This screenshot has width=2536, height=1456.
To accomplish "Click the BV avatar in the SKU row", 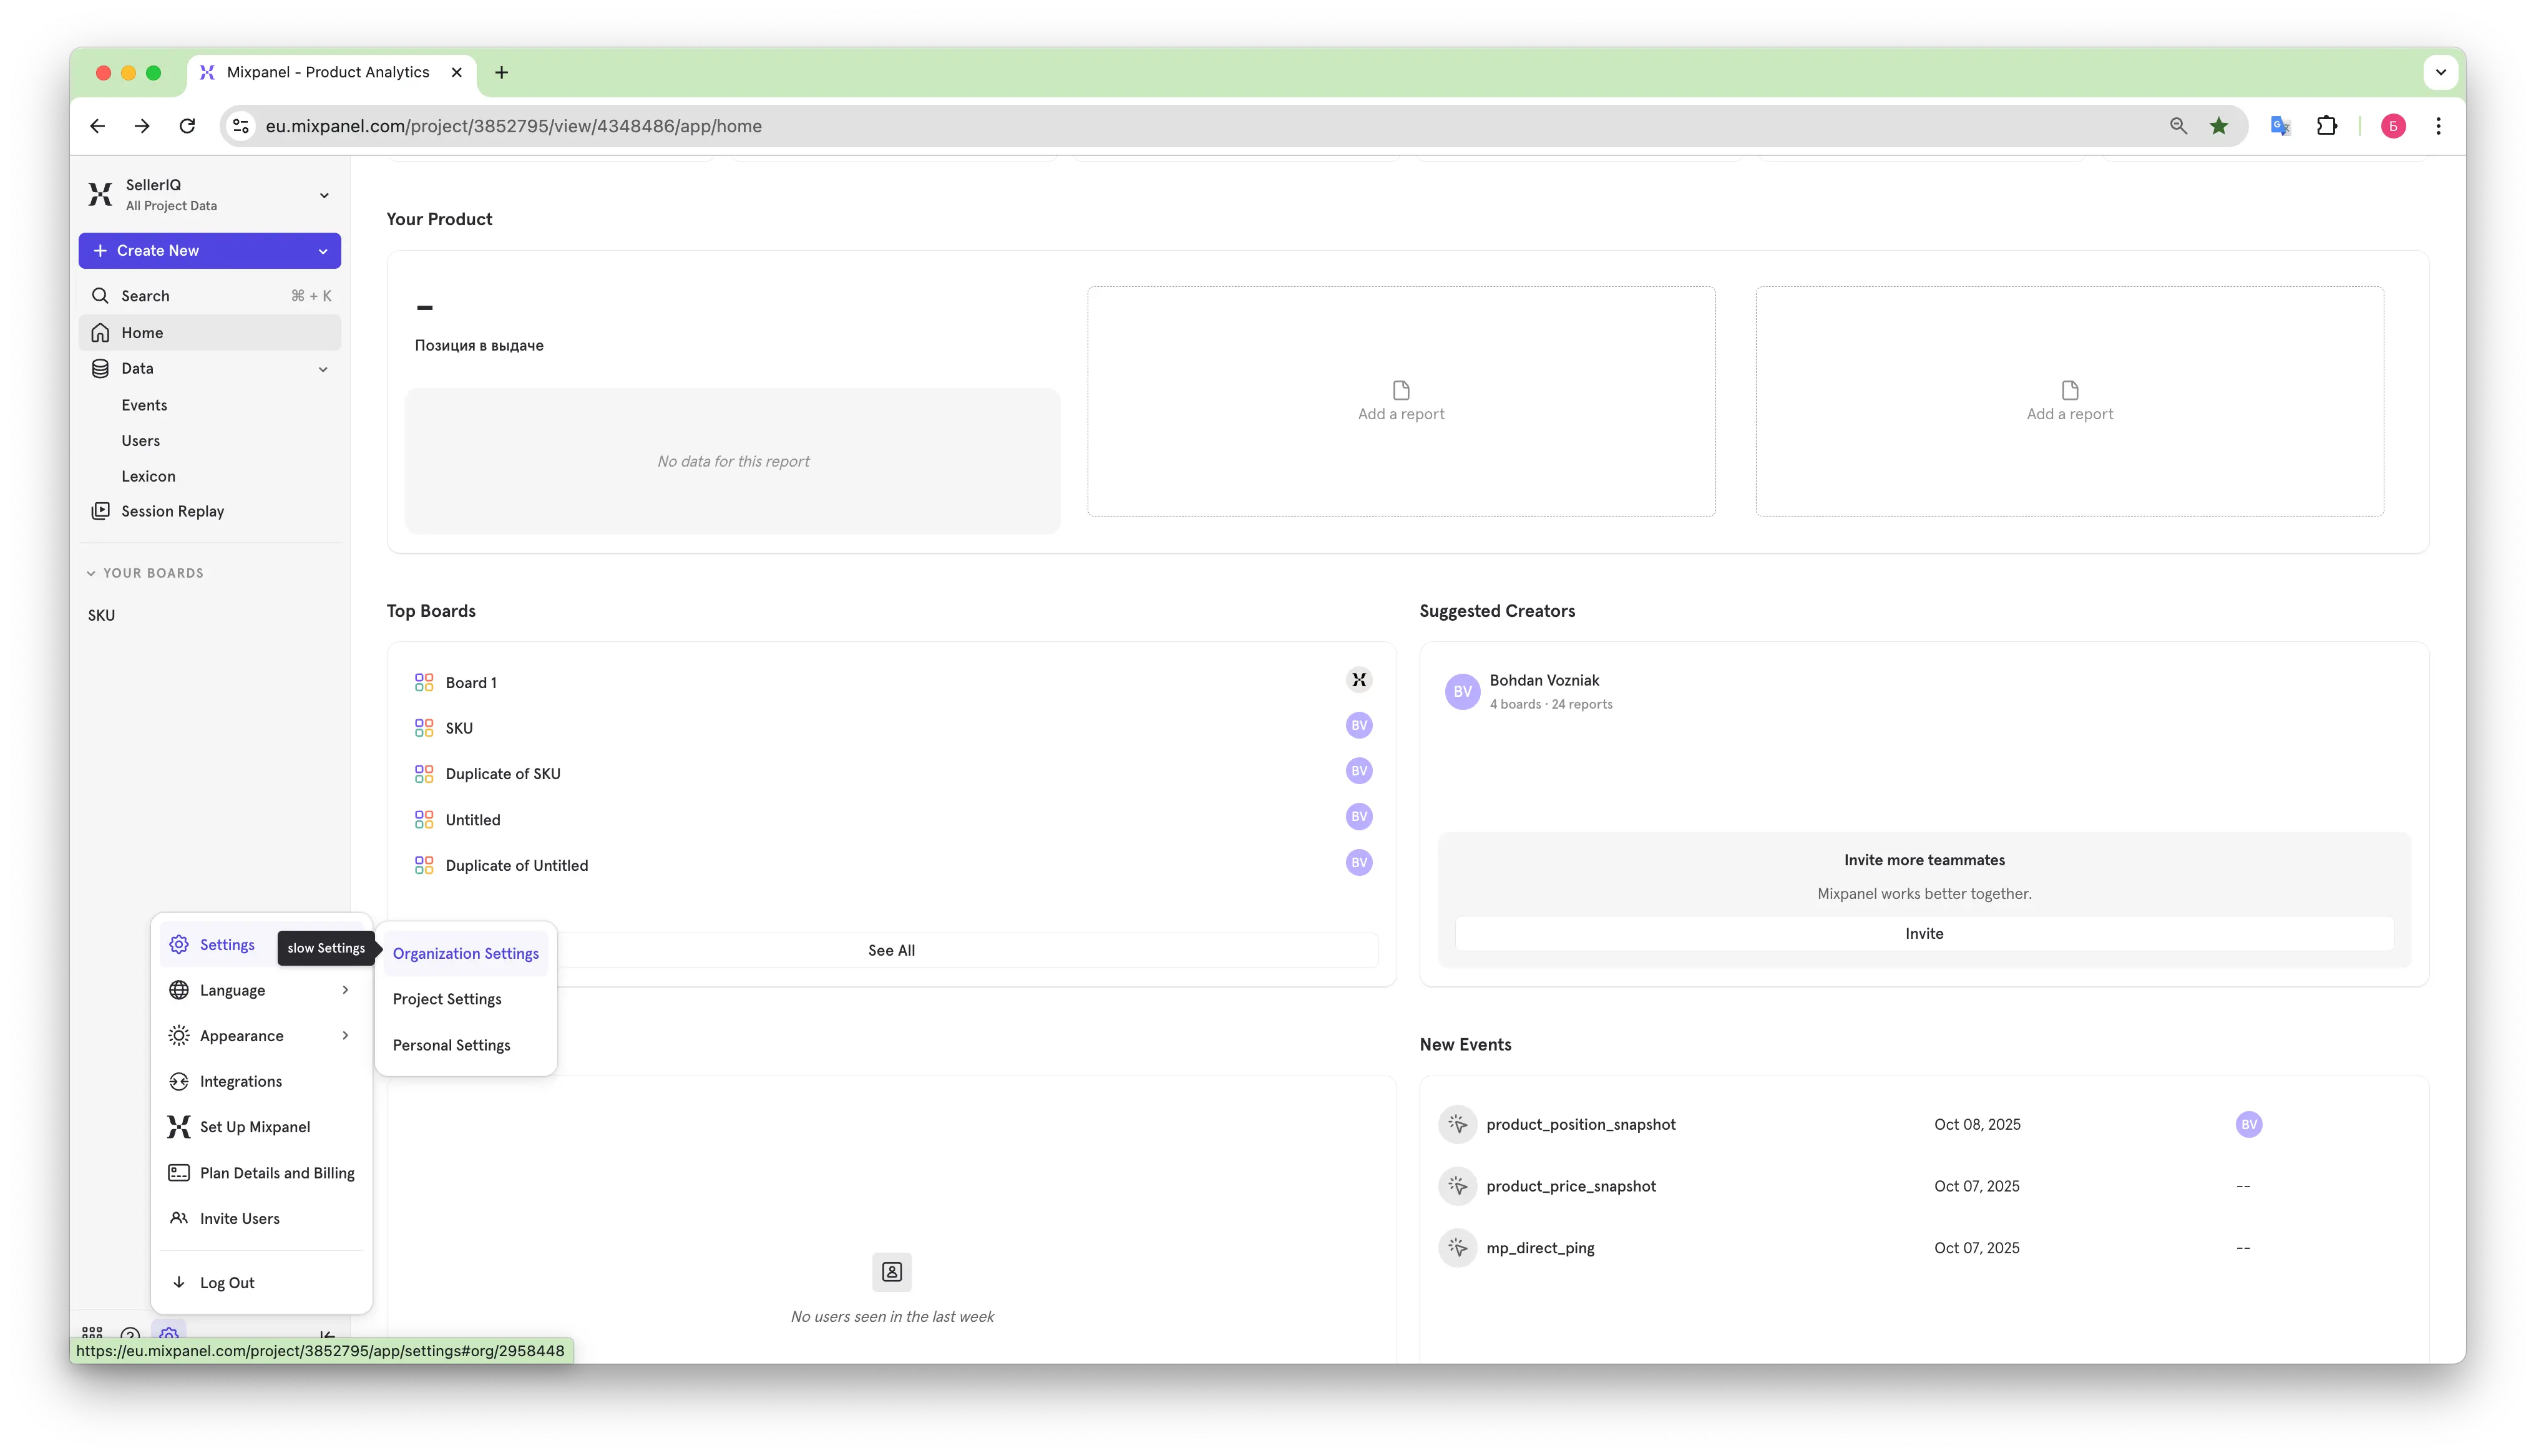I will (x=1359, y=725).
